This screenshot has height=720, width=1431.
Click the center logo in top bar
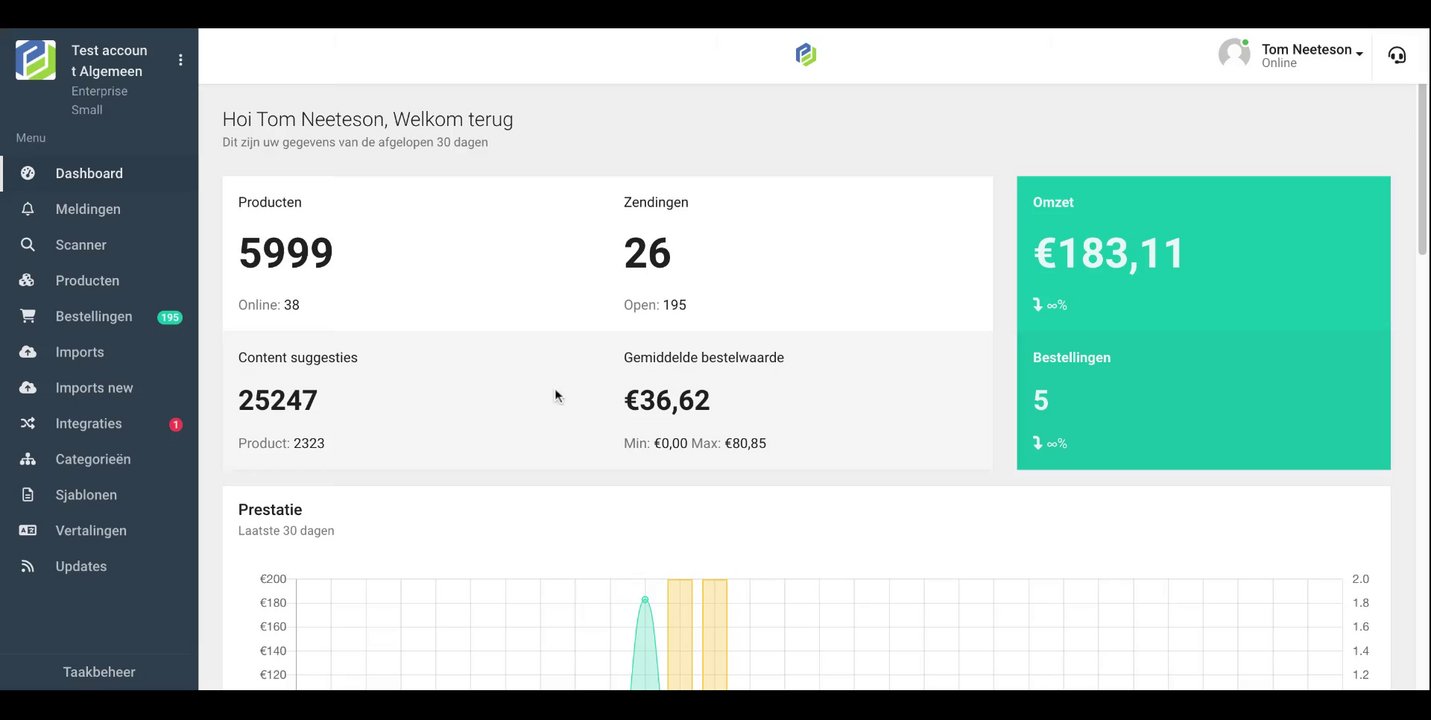tap(806, 55)
